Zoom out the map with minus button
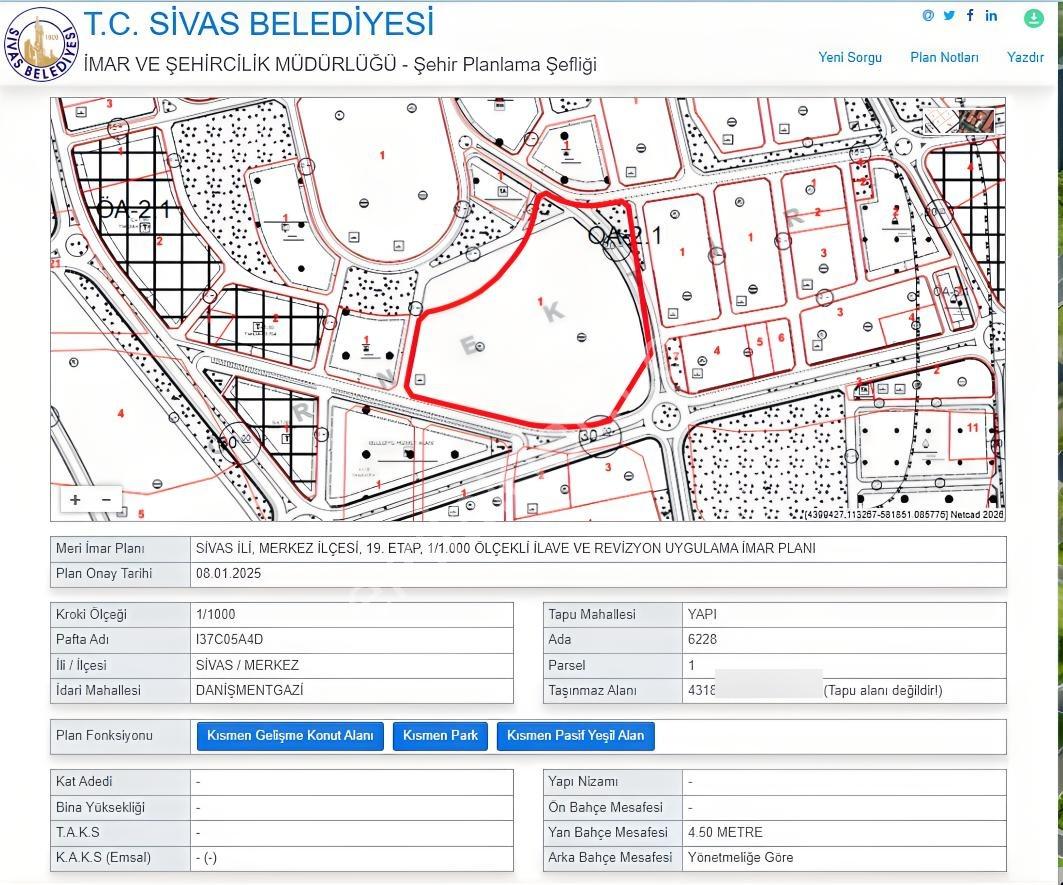 (106, 500)
